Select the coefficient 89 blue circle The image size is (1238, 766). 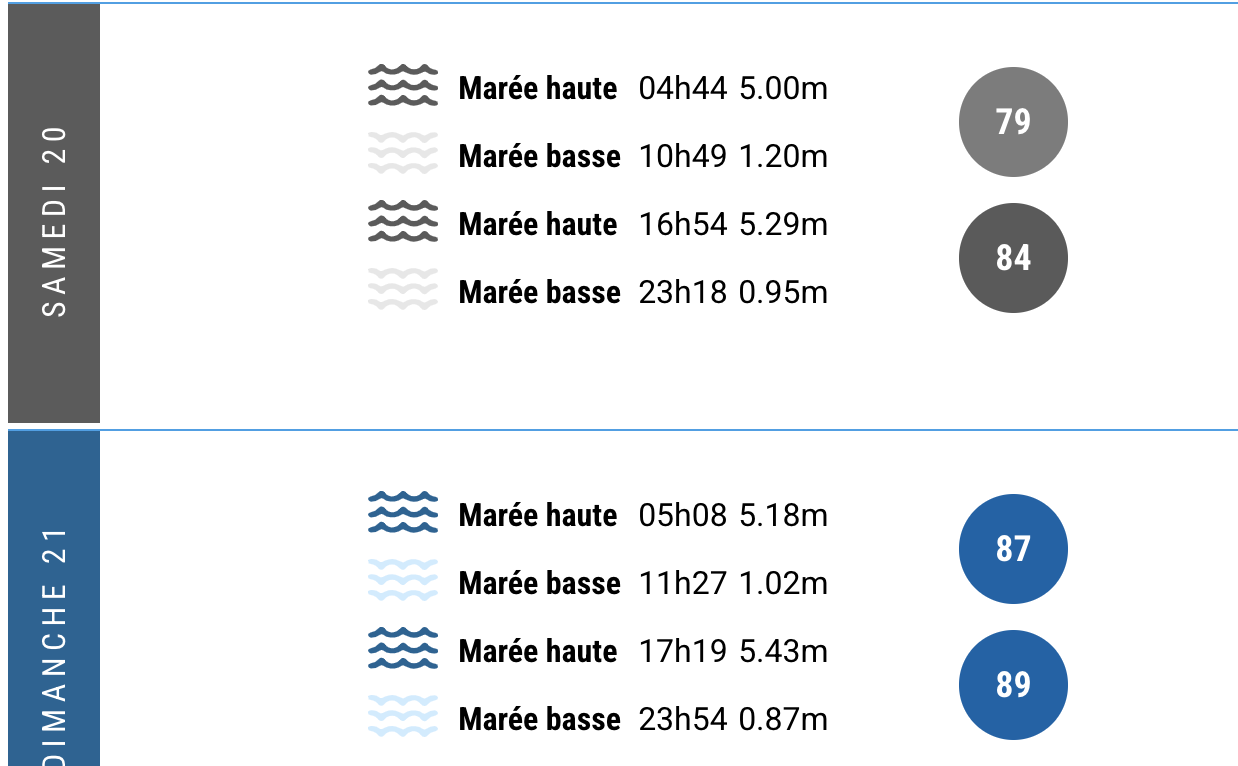1013,685
